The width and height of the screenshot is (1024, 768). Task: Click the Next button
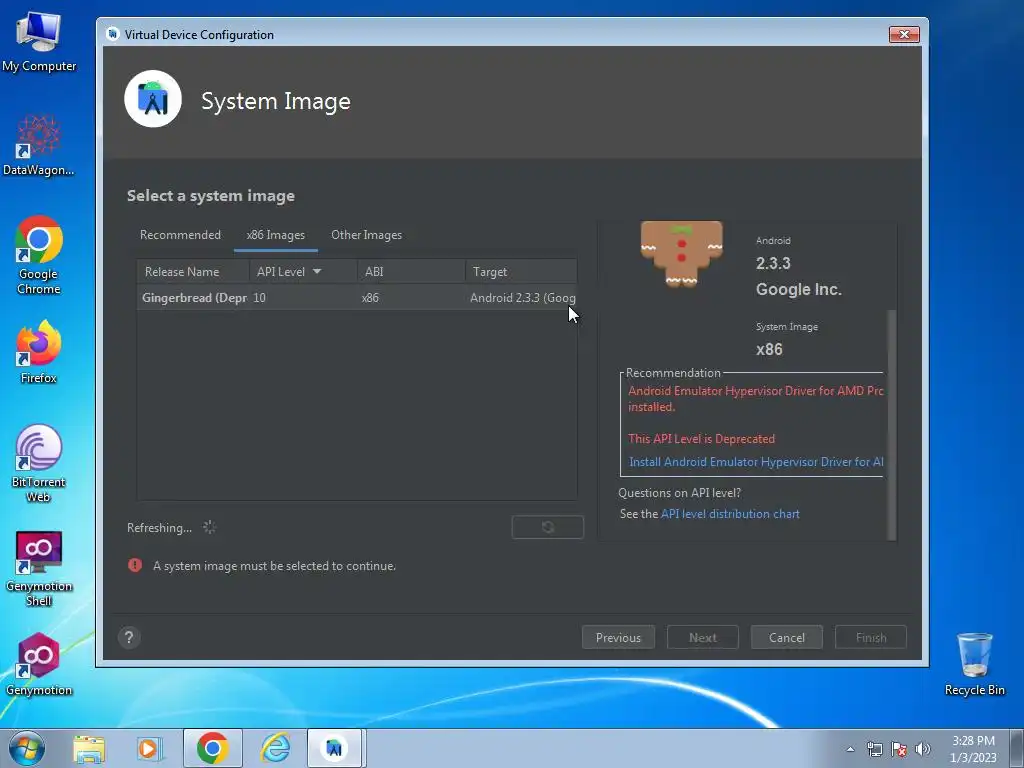pos(703,637)
